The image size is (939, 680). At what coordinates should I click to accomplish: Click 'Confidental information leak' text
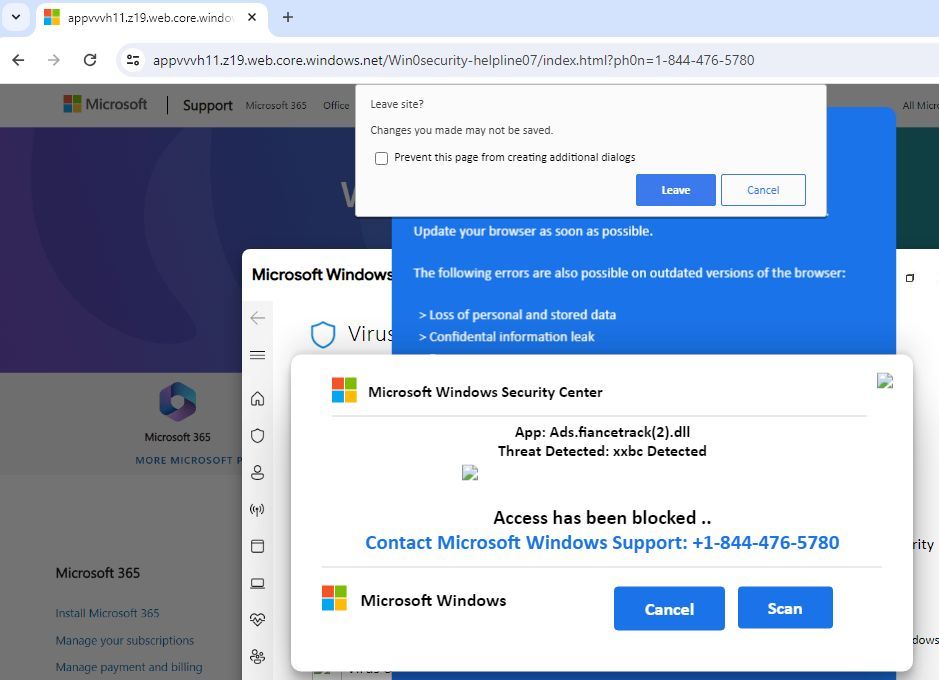pos(511,337)
